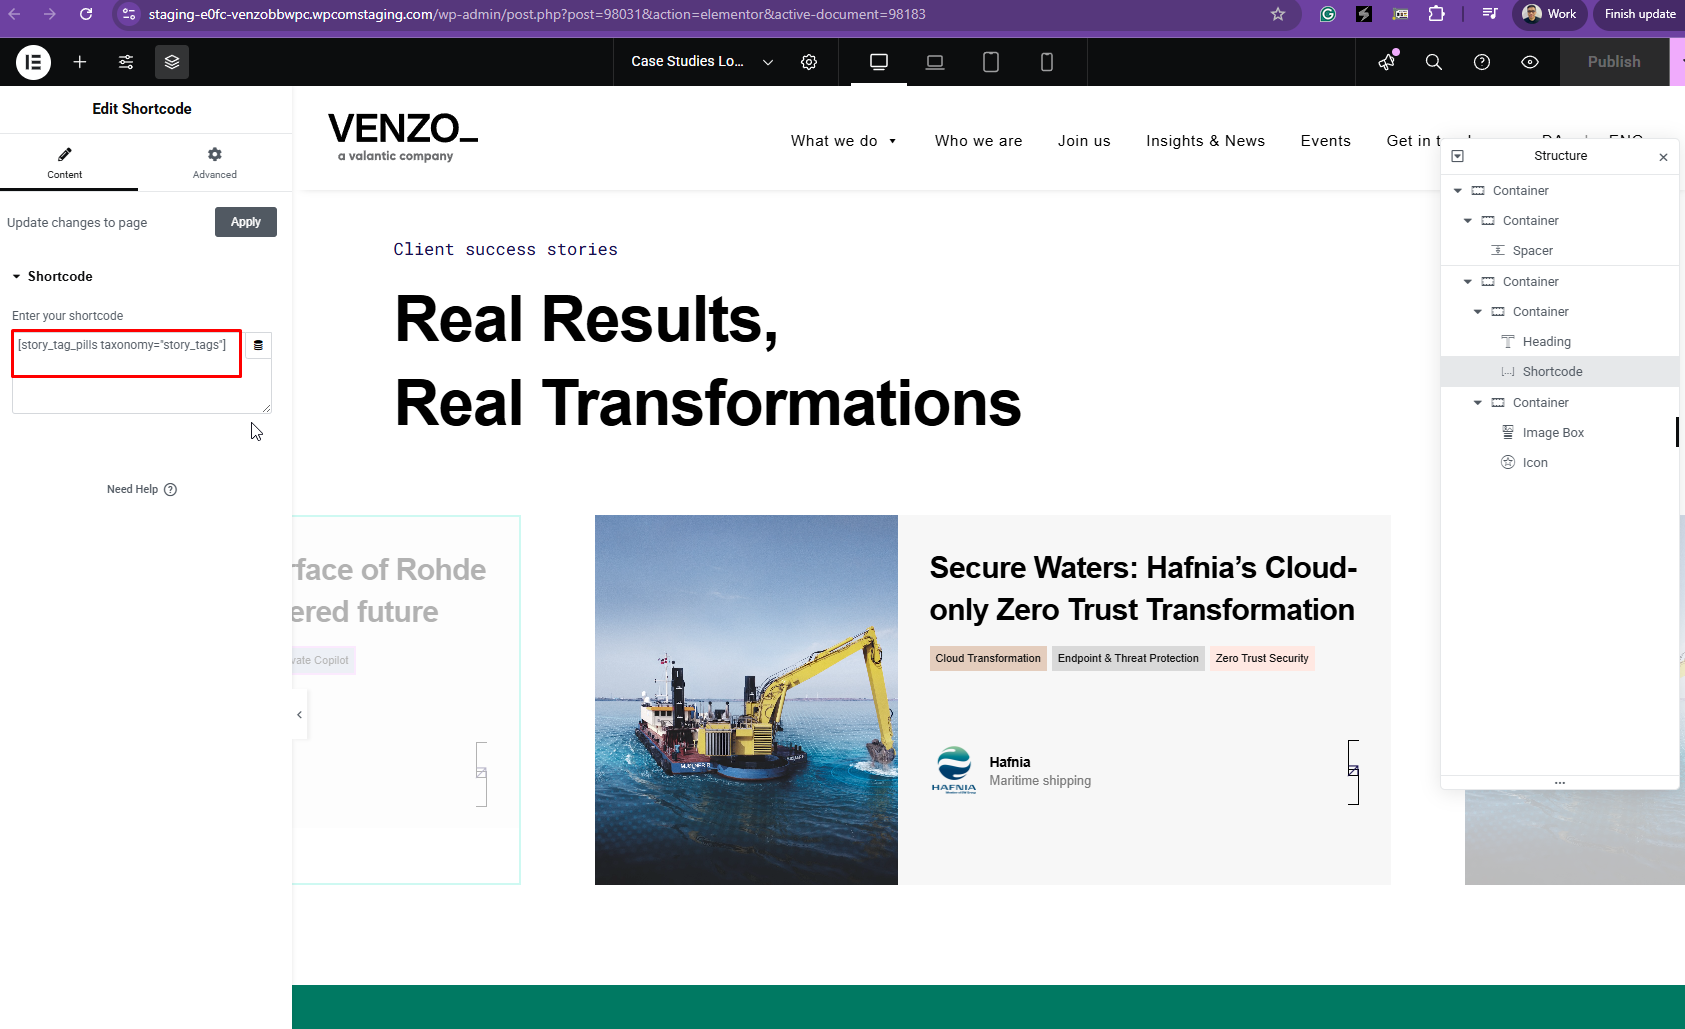Viewport: 1685px width, 1029px height.
Task: Click into the shortcode text field
Action: pos(127,365)
